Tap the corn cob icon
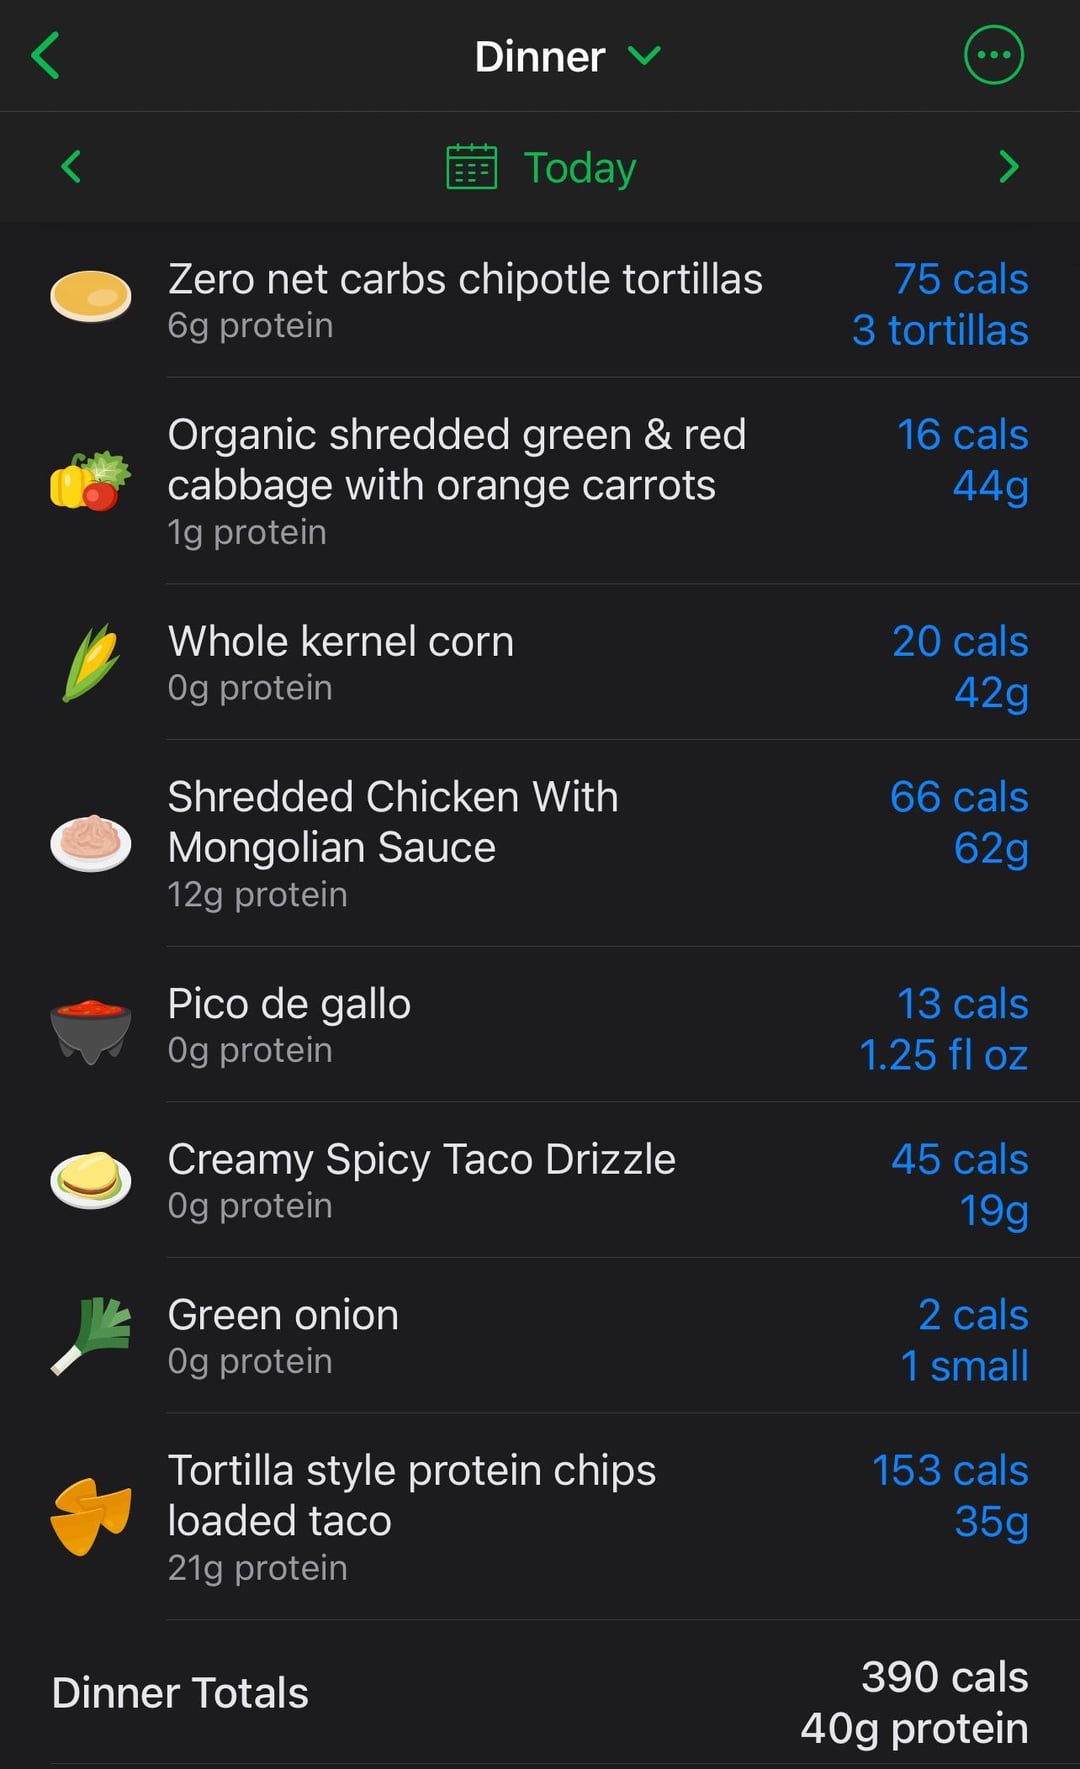Viewport: 1080px width, 1769px height. pos(91,662)
